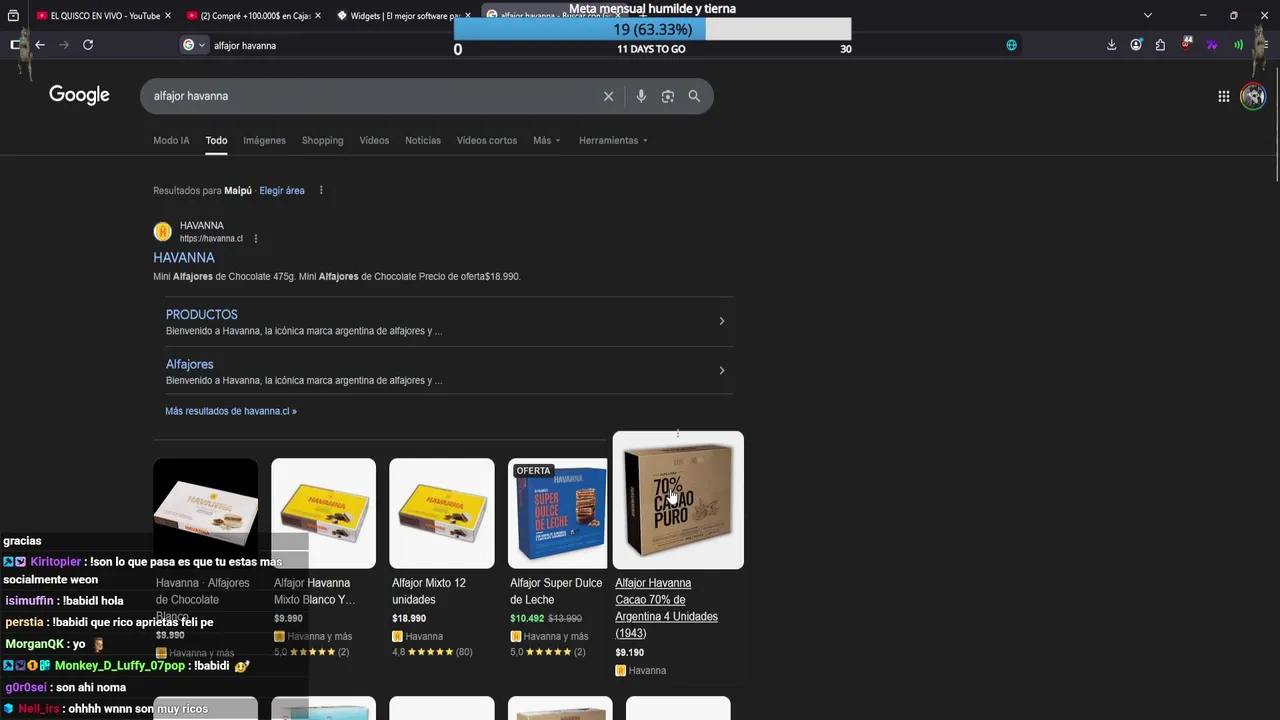Open the Firefox account icon in toolbar
Screen dimensions: 1280x720
click(1136, 45)
